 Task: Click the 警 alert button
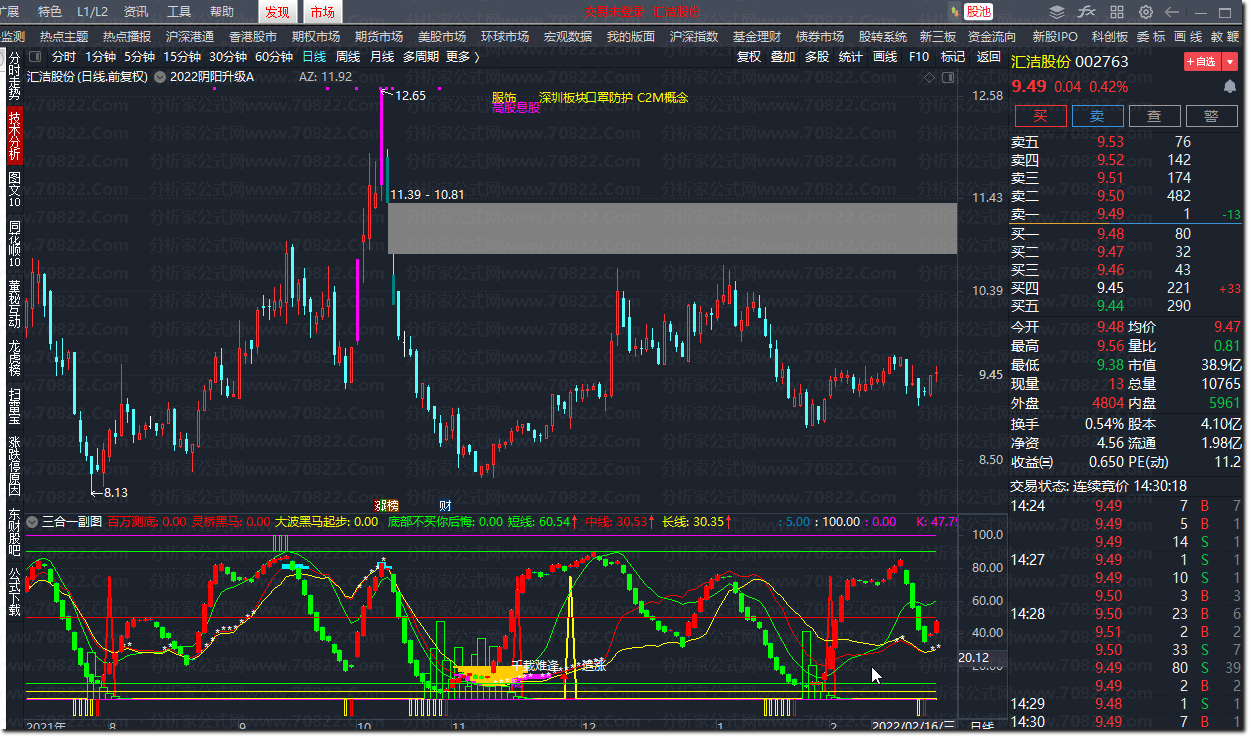[x=1211, y=116]
